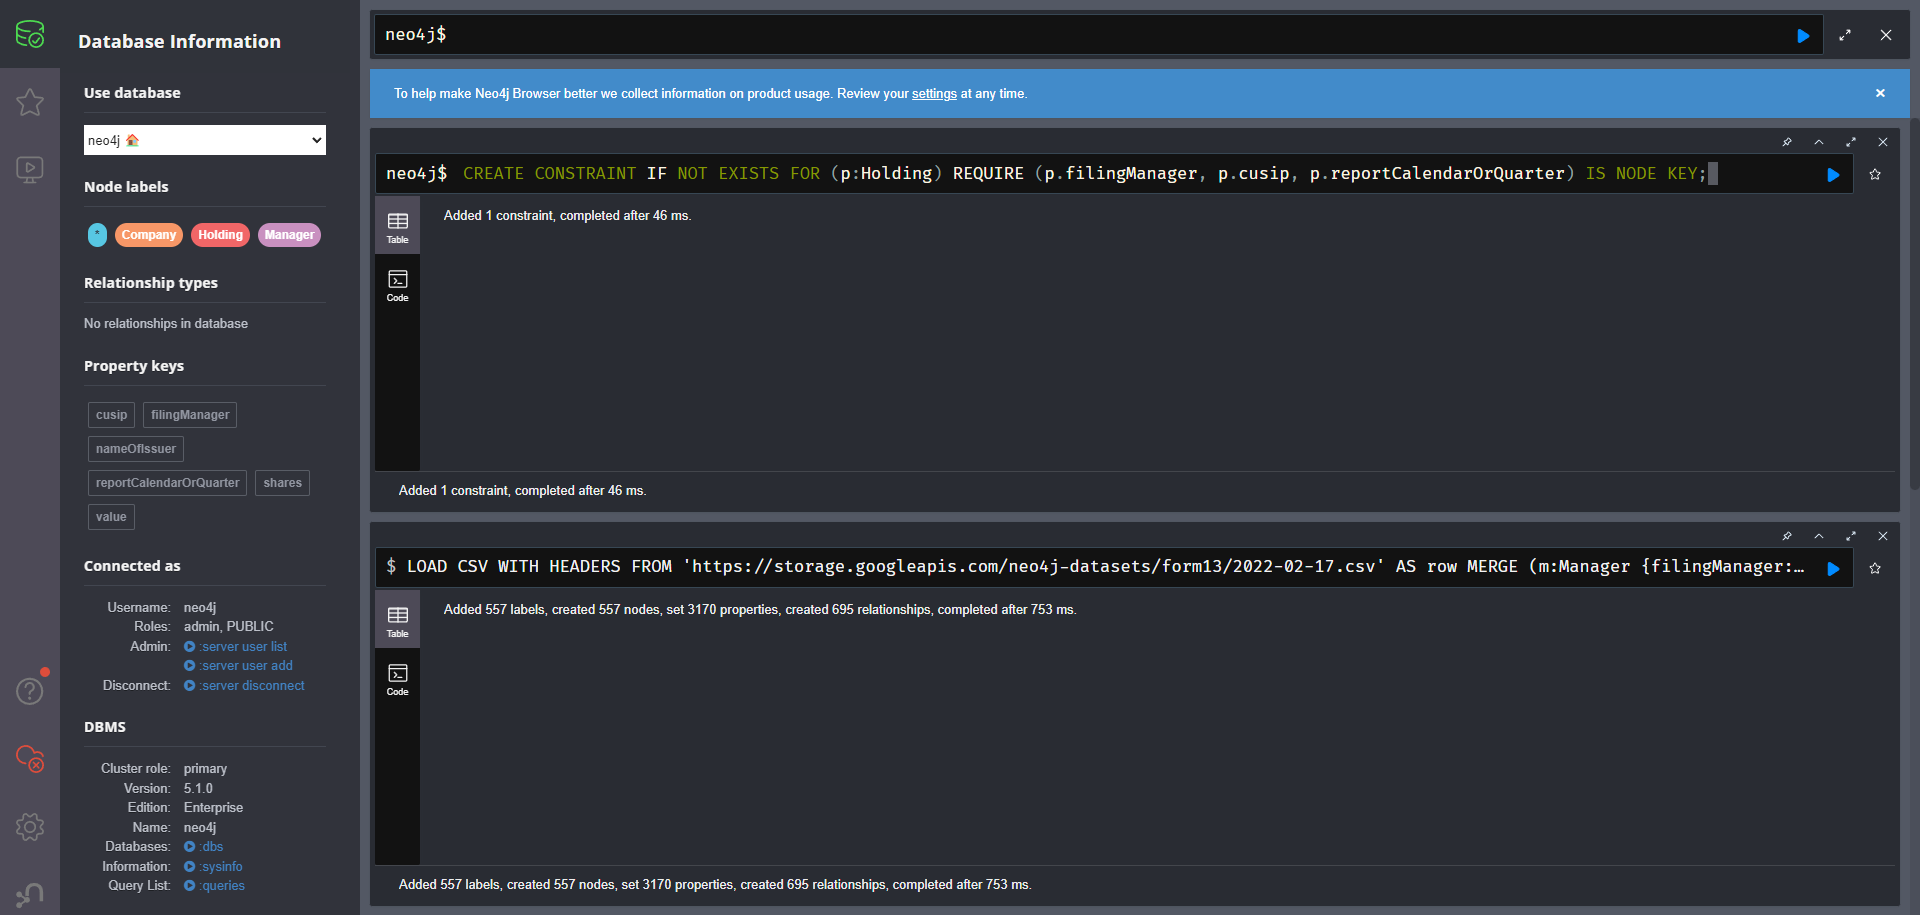The image size is (1920, 915).
Task: Open the Database Information sidebar icon
Action: tap(30, 34)
